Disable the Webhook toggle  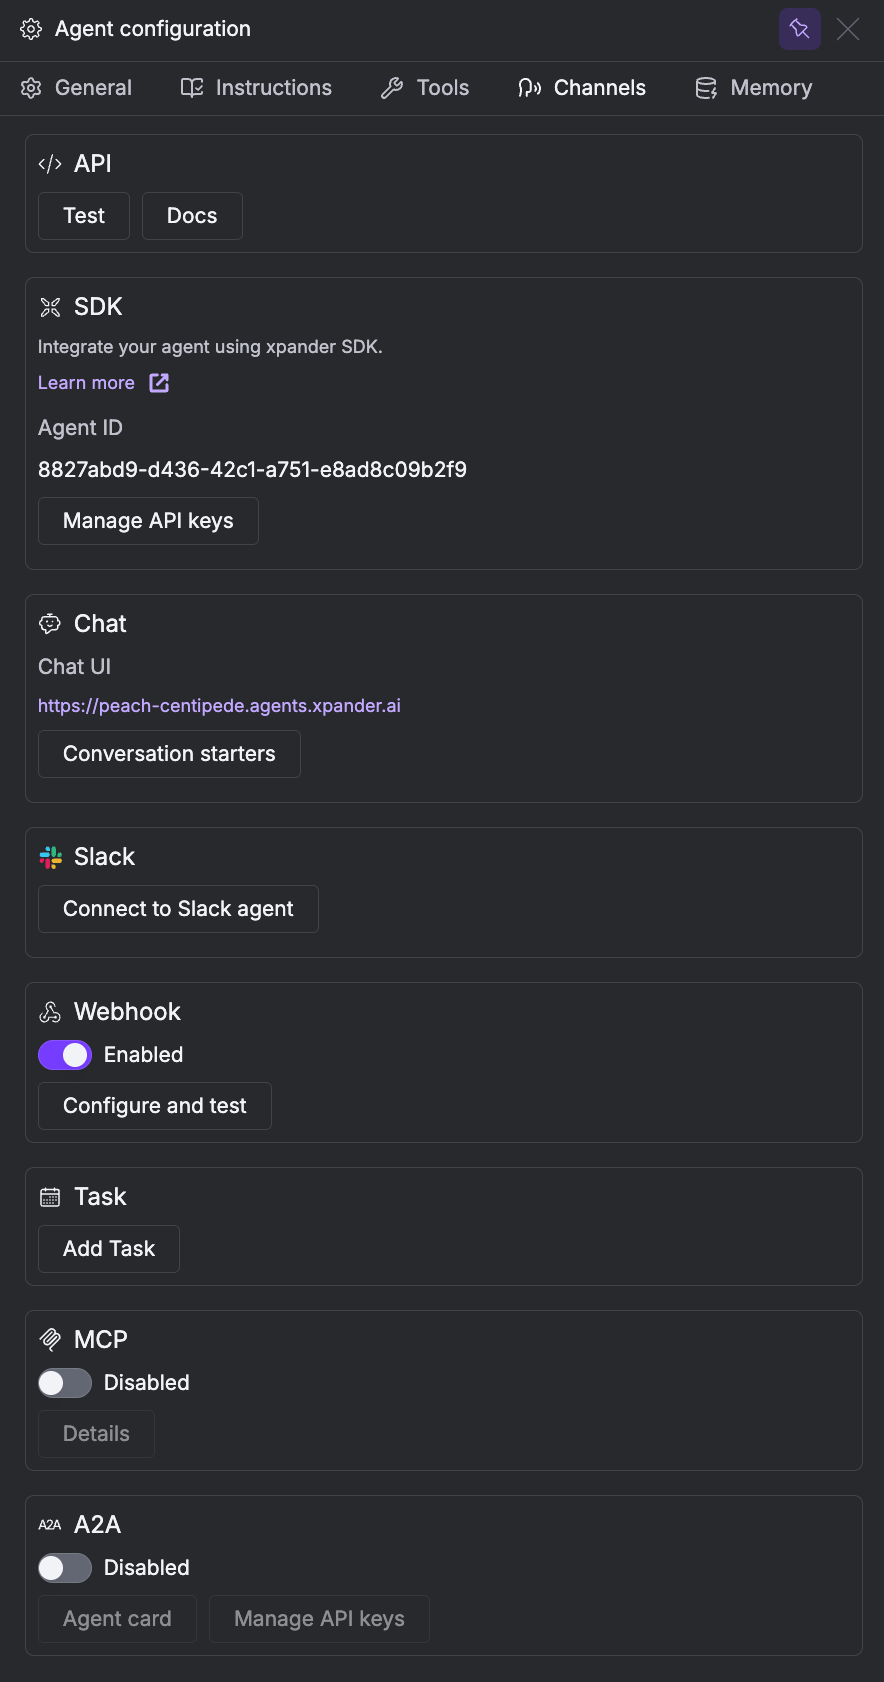pos(64,1054)
